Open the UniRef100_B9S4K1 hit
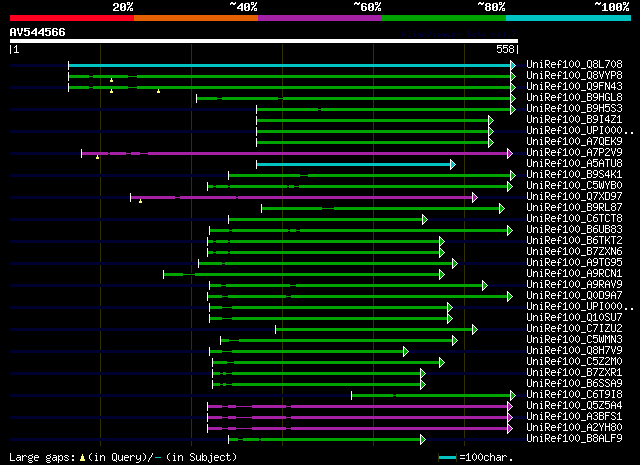The width and height of the screenshot is (640, 465). click(574, 174)
